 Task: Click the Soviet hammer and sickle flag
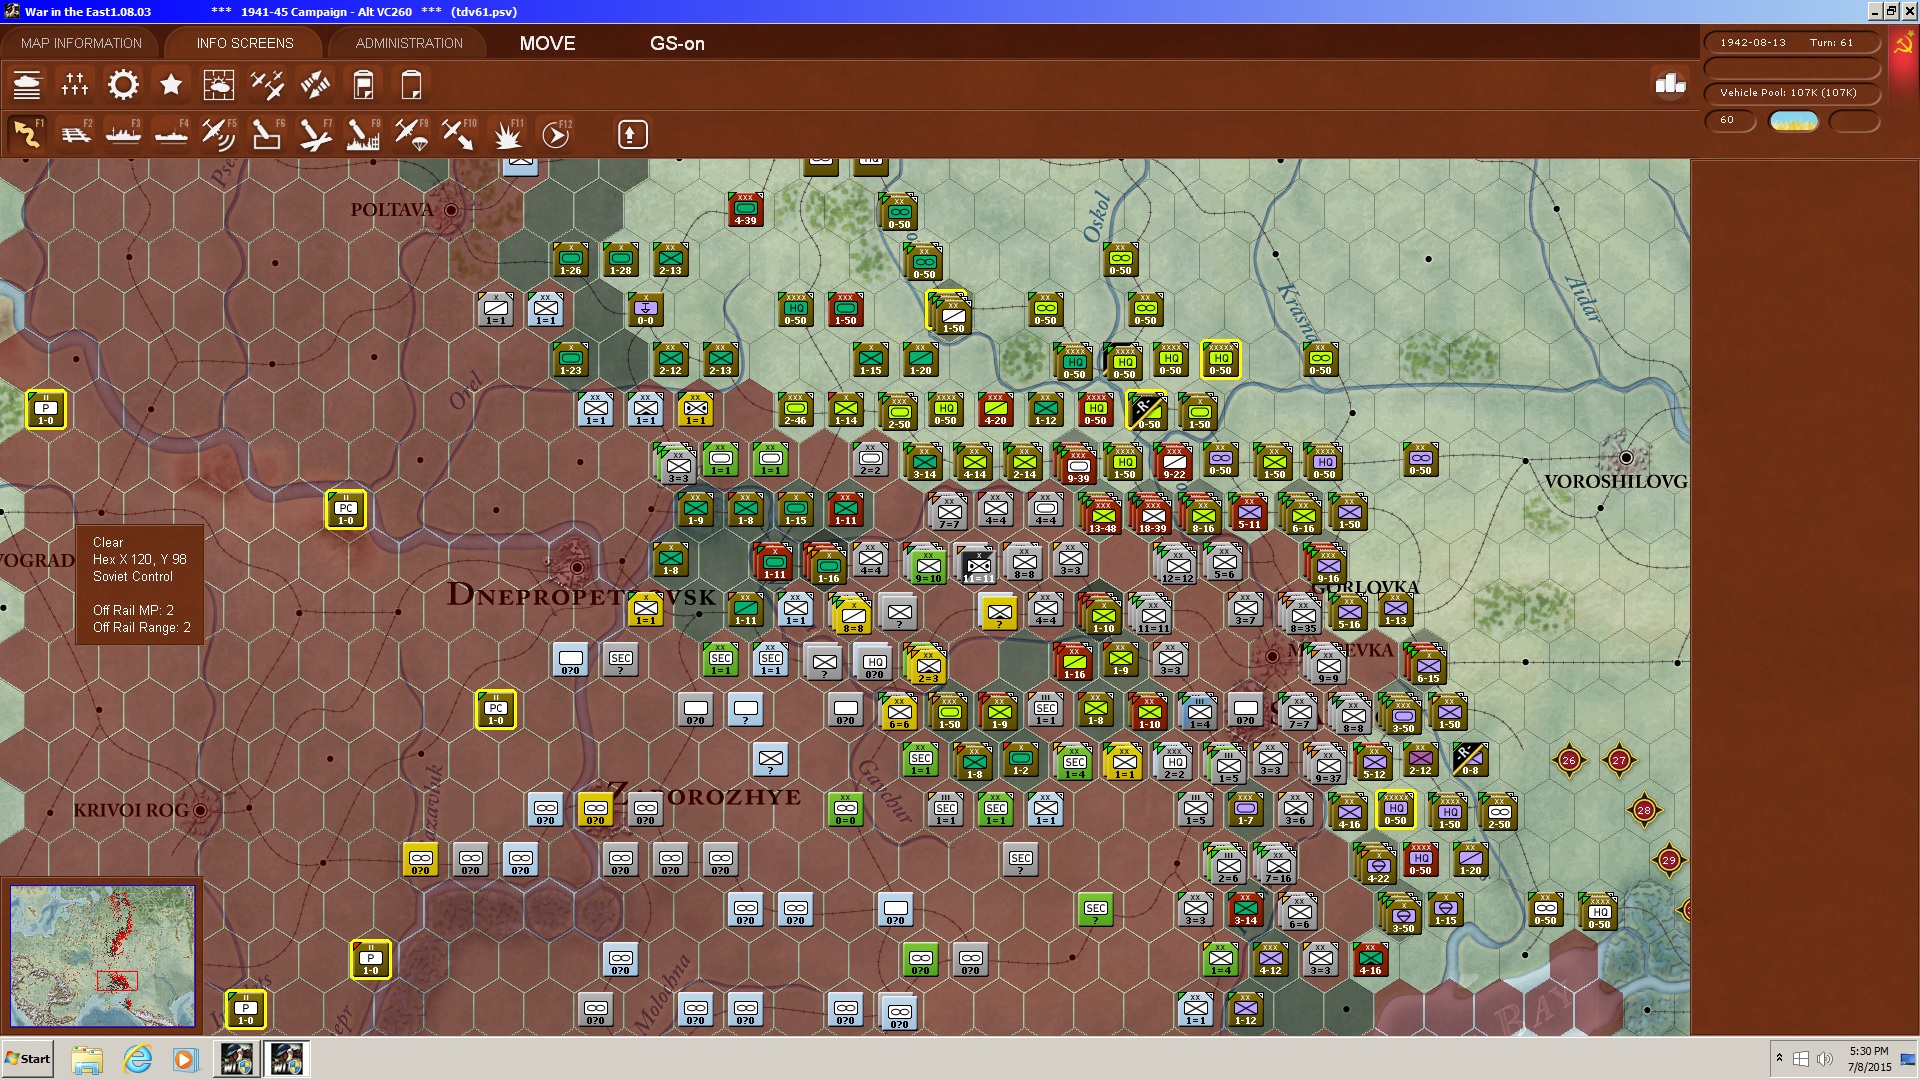click(x=1903, y=45)
